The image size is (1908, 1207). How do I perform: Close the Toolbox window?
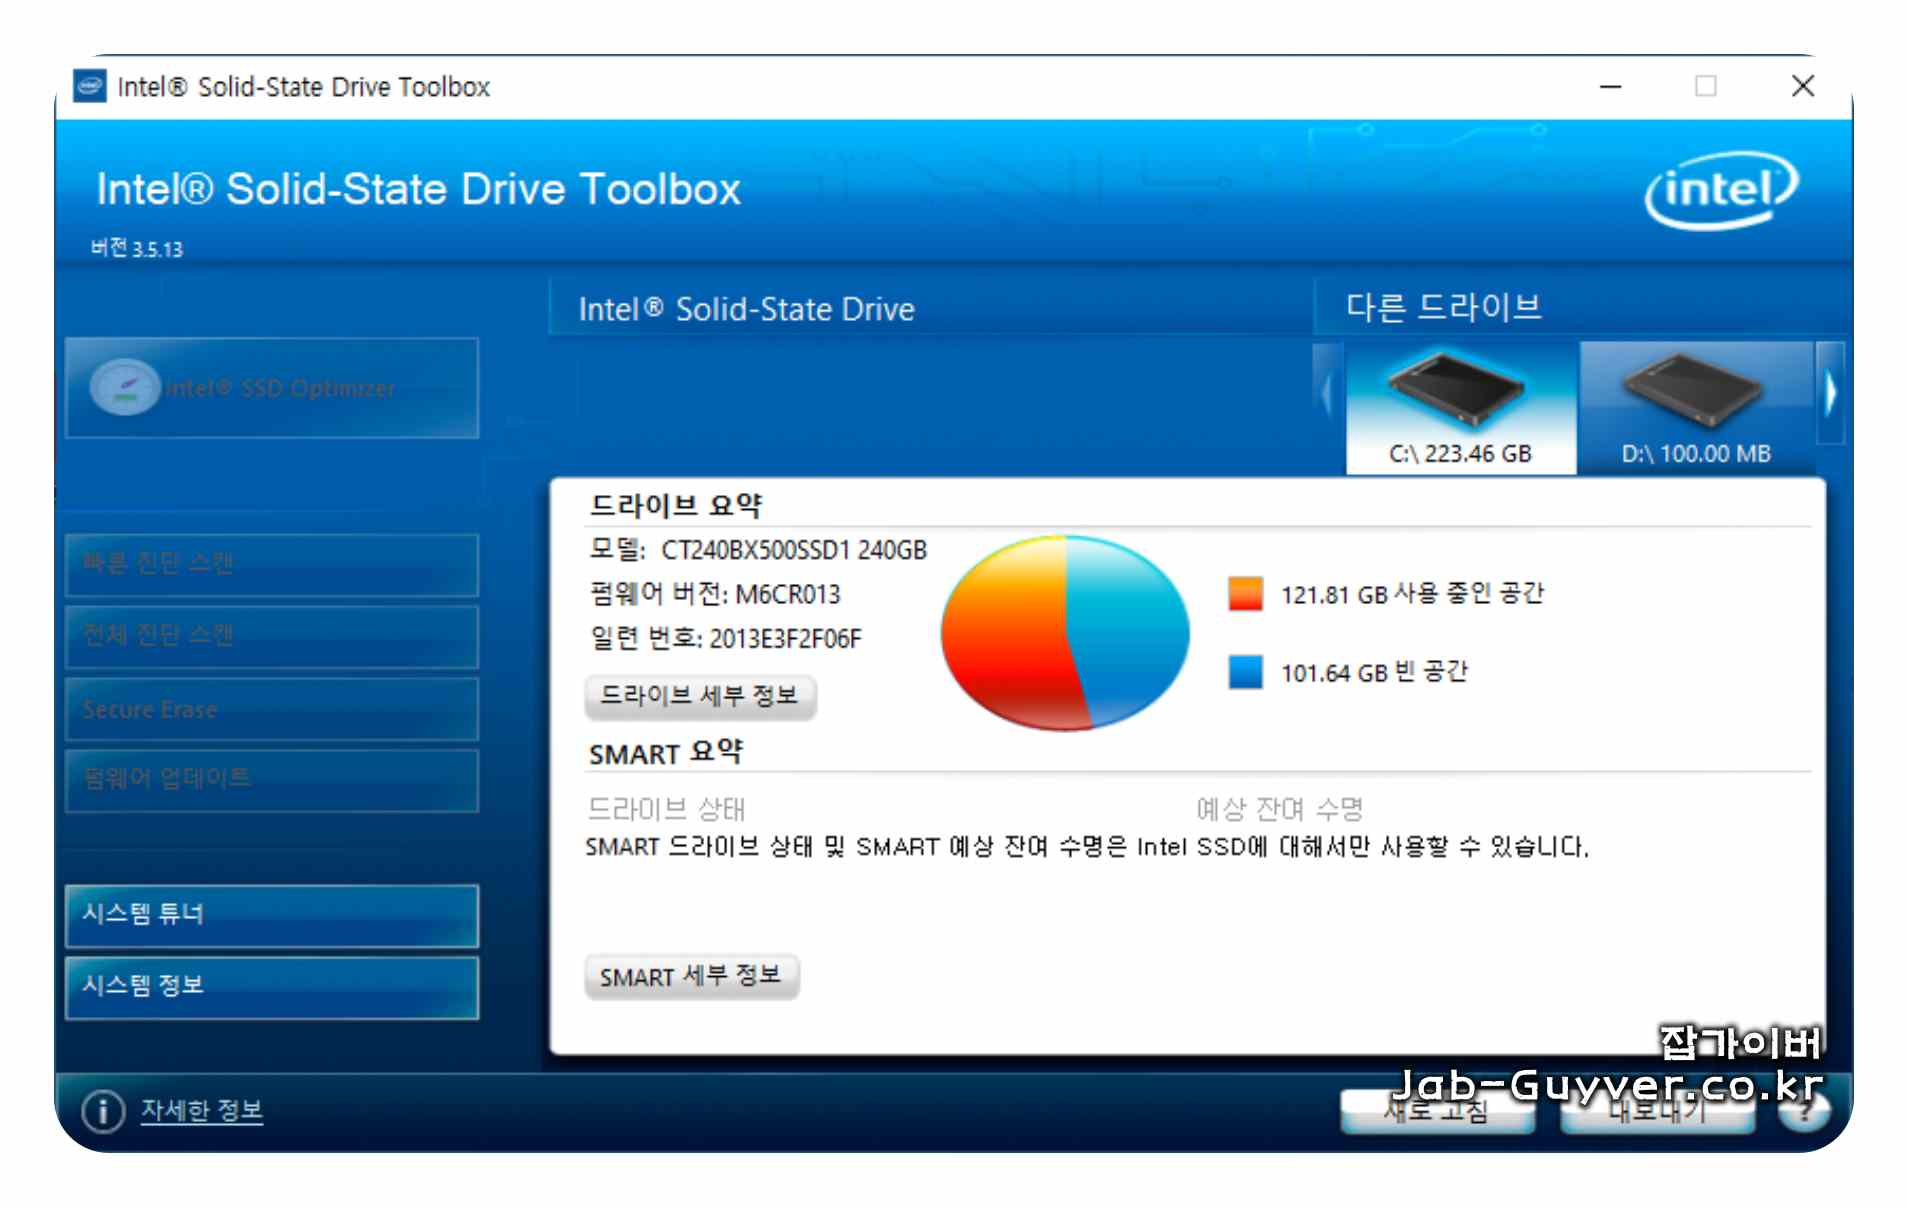coord(1802,87)
